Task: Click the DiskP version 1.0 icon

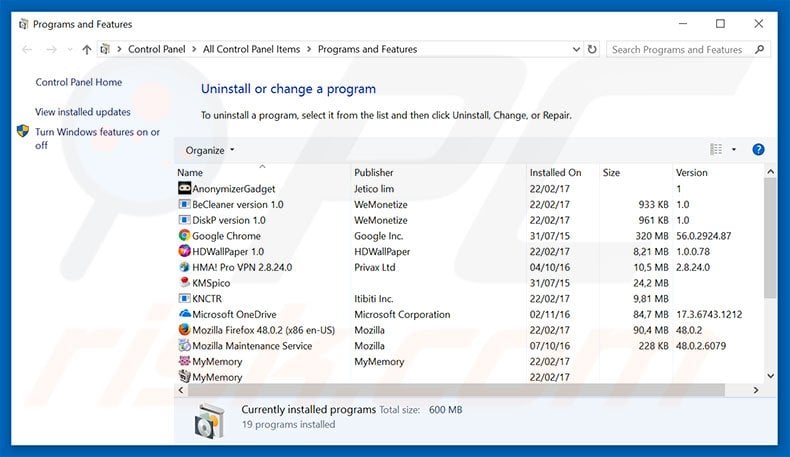Action: coord(184,220)
